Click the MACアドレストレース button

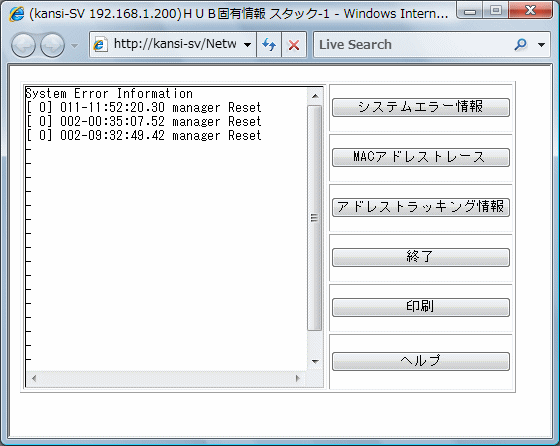[x=421, y=157]
